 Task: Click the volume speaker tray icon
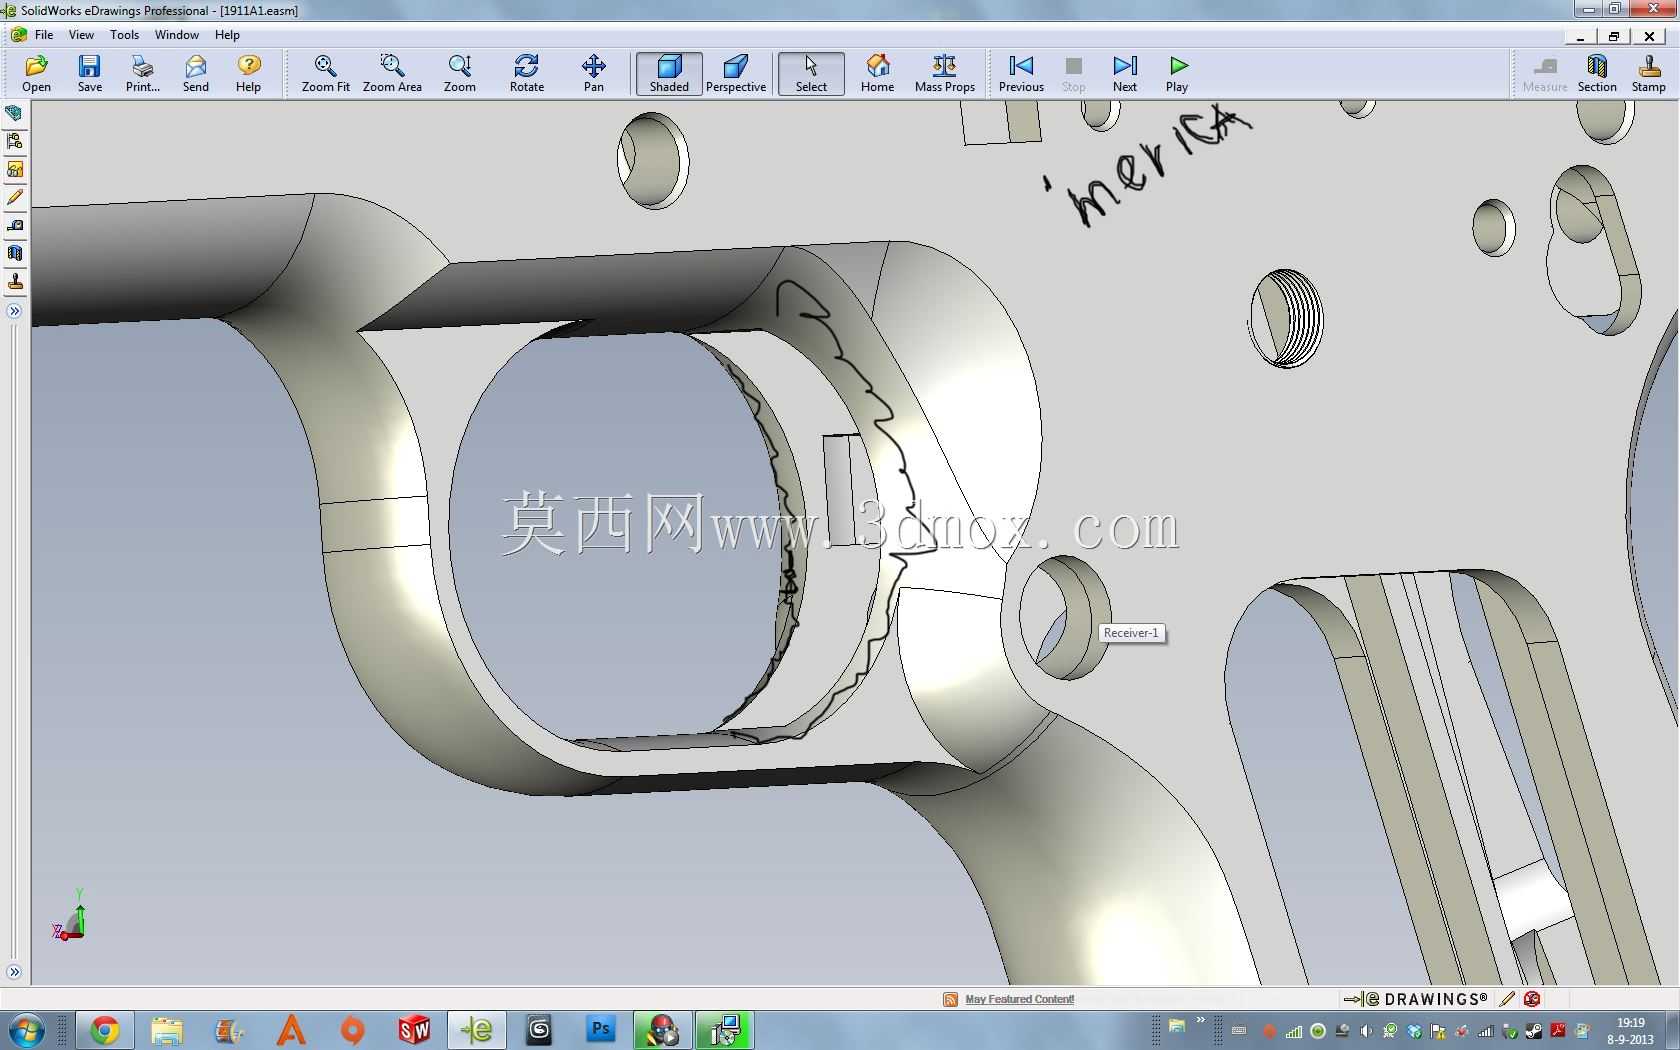(x=1366, y=1031)
